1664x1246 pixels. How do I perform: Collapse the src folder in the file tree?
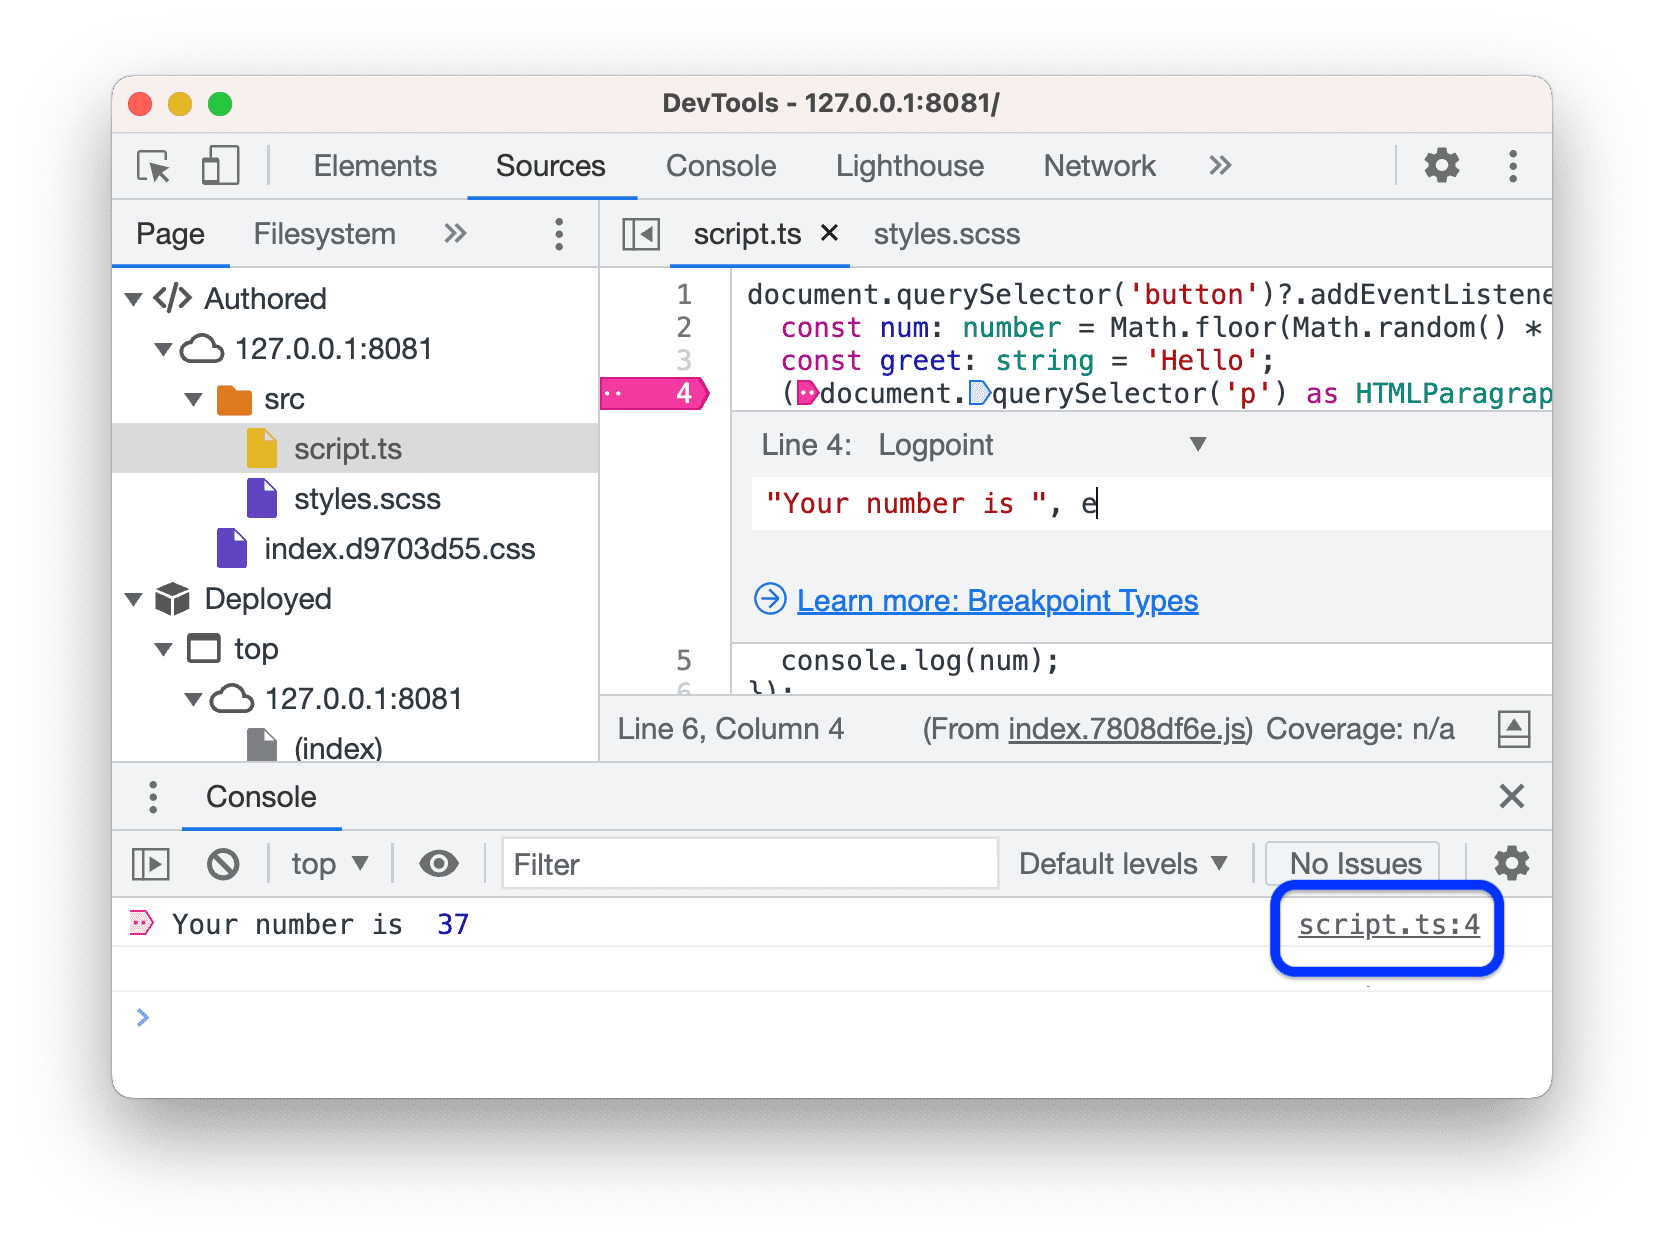tap(193, 398)
